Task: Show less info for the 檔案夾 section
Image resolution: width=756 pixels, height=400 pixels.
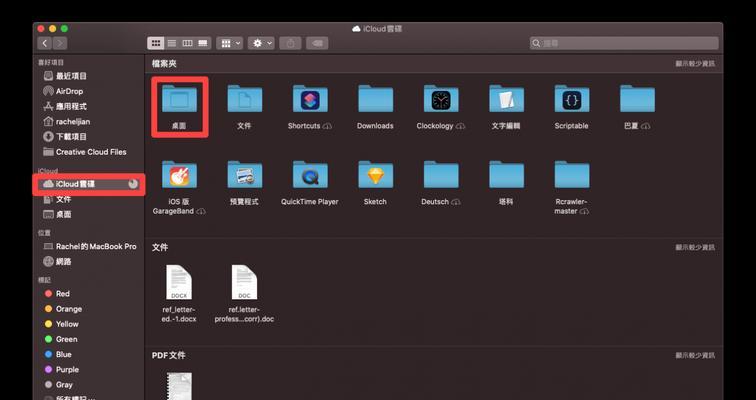Action: [x=695, y=64]
